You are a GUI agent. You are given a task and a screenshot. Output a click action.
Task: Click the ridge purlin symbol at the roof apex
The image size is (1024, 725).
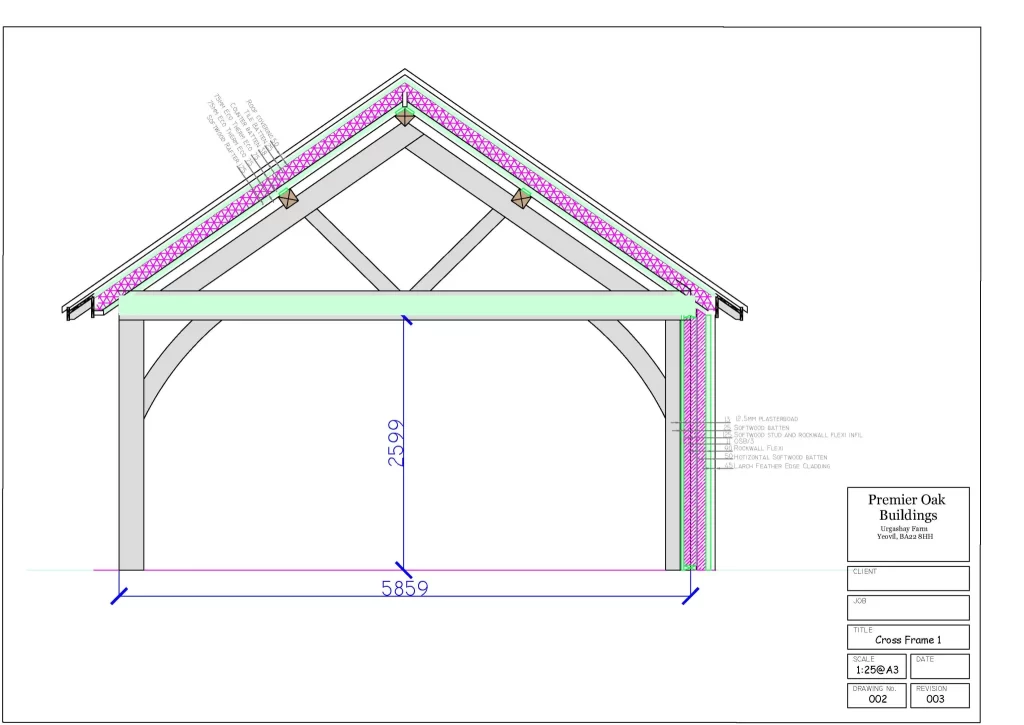(403, 115)
